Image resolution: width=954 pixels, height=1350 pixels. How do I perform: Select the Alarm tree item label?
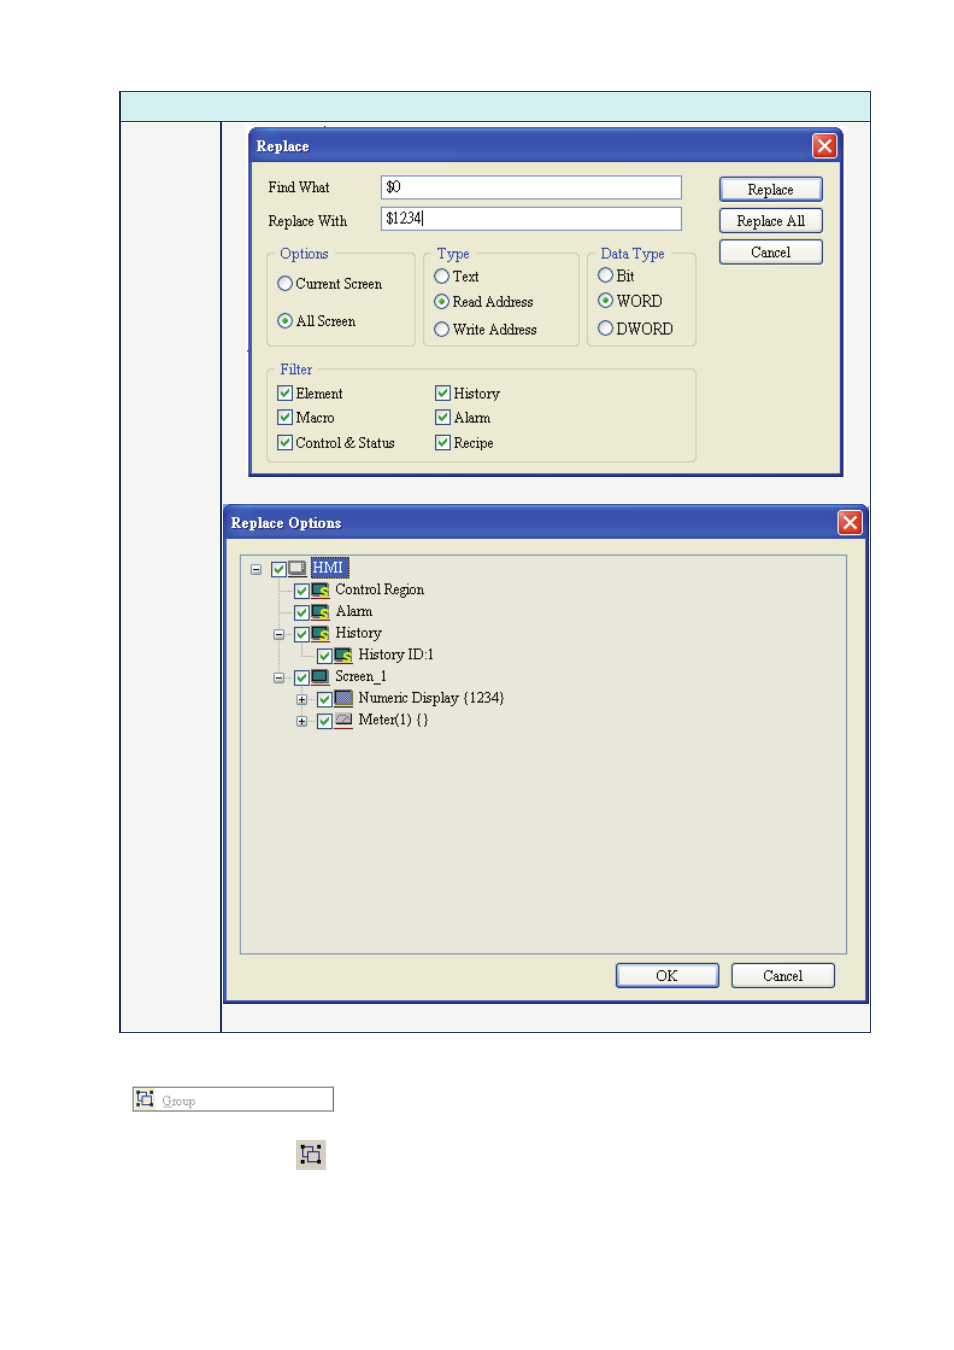click(x=354, y=611)
